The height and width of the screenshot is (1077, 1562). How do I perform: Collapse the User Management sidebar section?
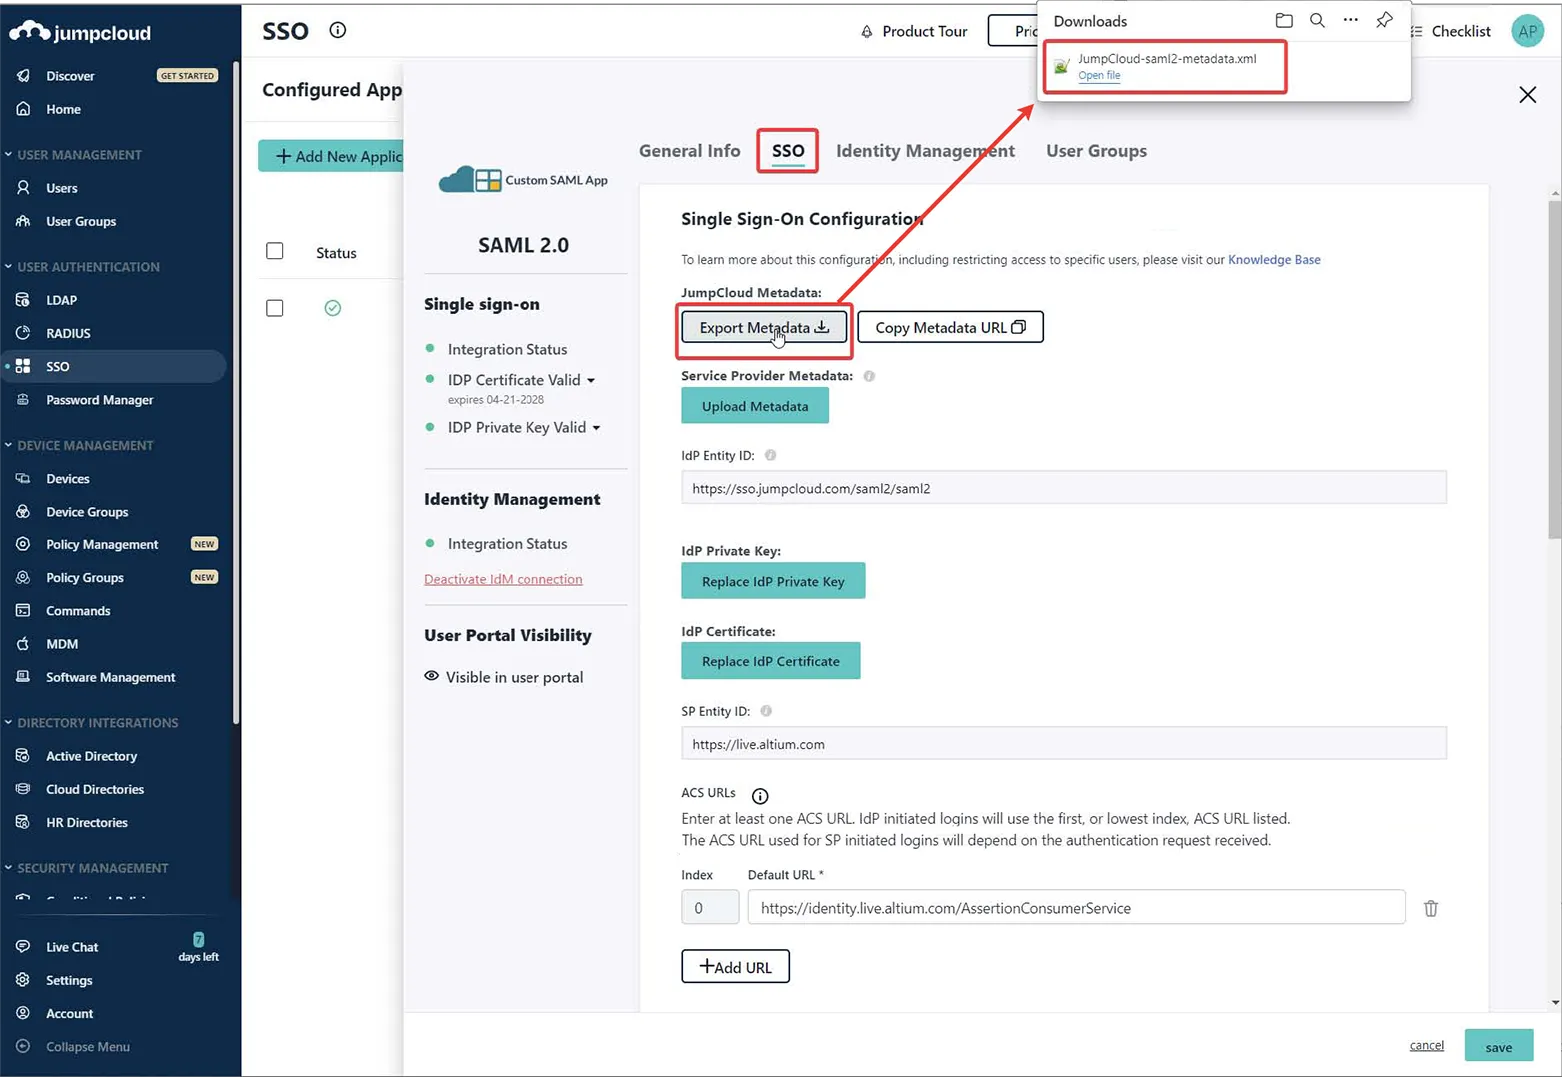[x=9, y=155]
